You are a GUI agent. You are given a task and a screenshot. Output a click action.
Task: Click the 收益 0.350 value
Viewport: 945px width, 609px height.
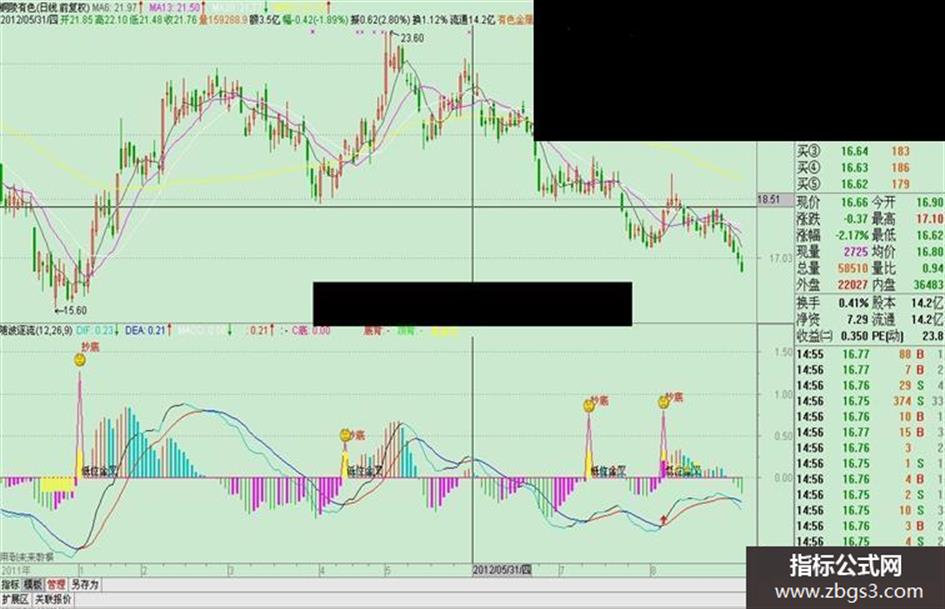point(853,336)
